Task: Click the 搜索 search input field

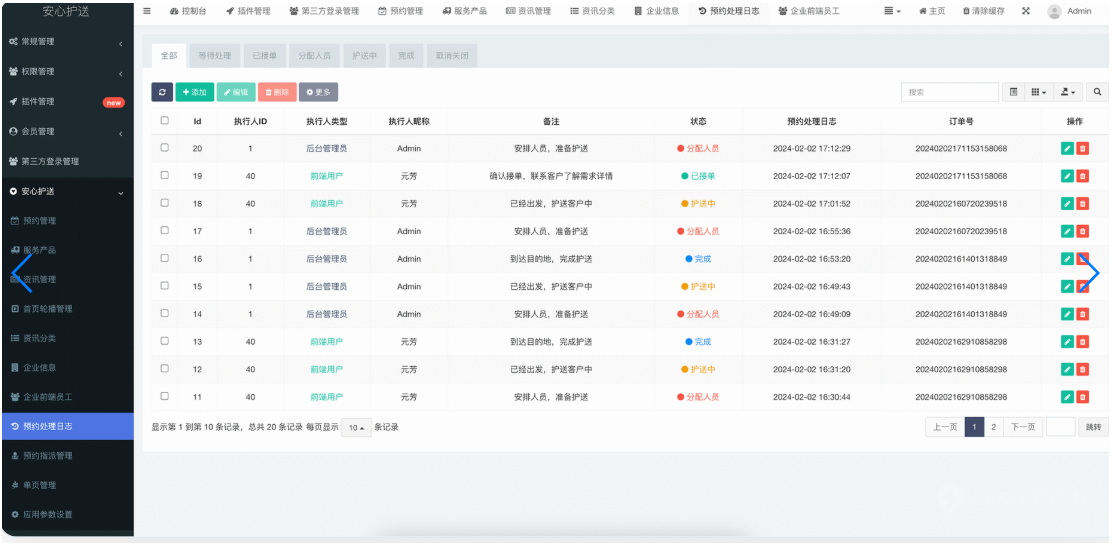Action: click(x=949, y=92)
